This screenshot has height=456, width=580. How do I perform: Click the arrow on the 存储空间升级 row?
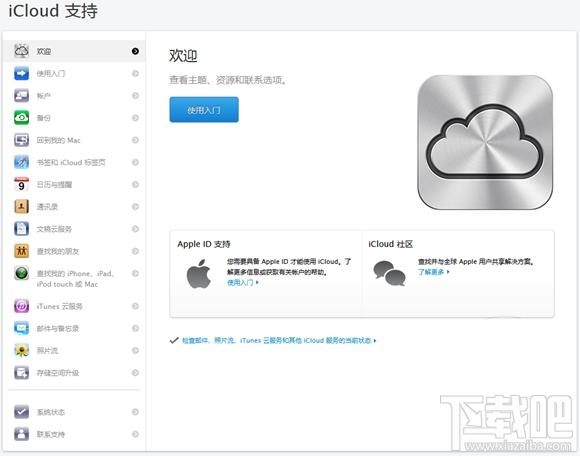click(135, 372)
